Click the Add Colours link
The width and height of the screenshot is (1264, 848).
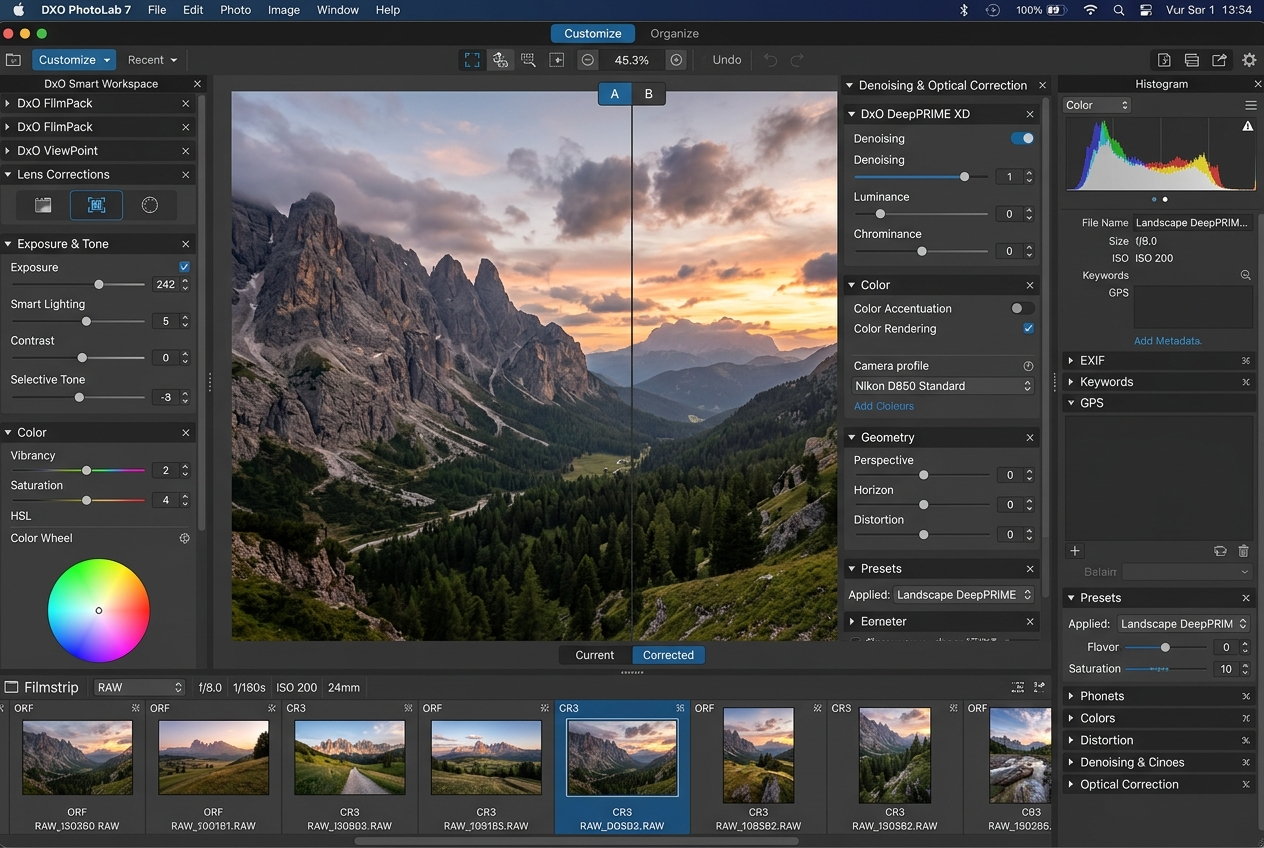click(884, 406)
